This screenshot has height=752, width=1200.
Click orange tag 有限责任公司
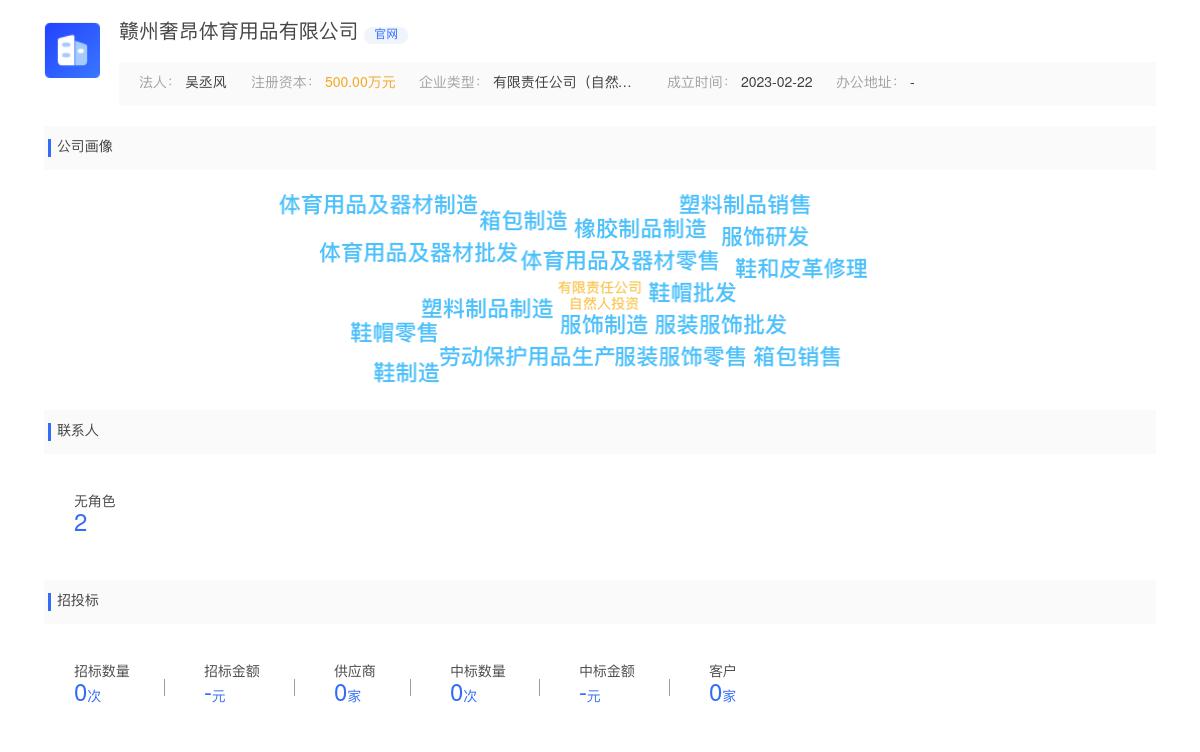pyautogui.click(x=600, y=288)
